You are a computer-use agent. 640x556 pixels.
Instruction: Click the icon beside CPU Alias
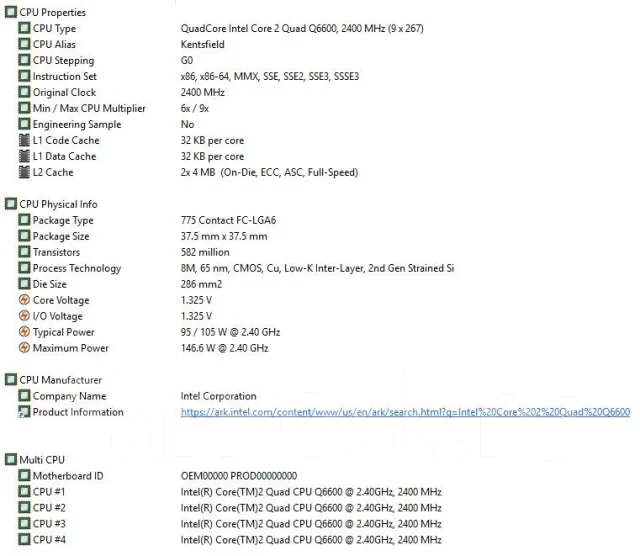pos(24,44)
